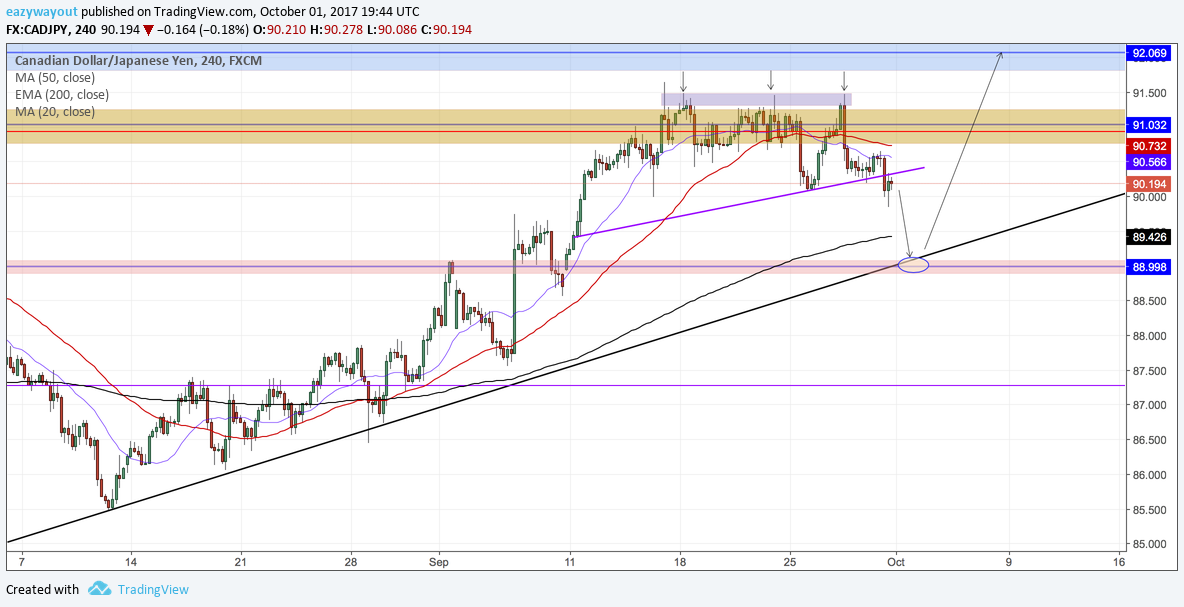The image size is (1184, 607).
Task: Click the TradingView cloud logo icon
Action: tap(100, 588)
